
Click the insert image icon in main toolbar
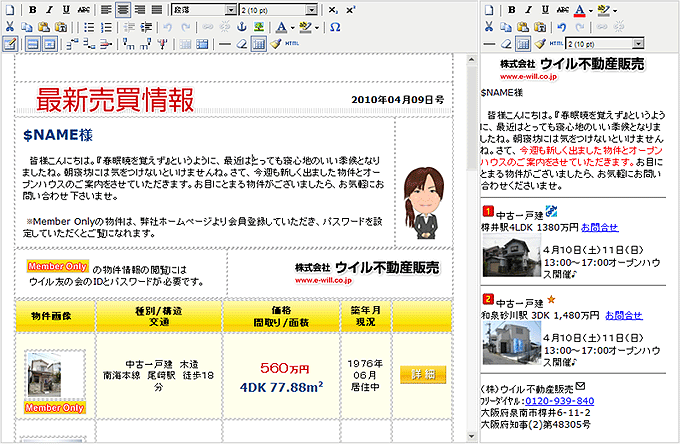(x=258, y=27)
